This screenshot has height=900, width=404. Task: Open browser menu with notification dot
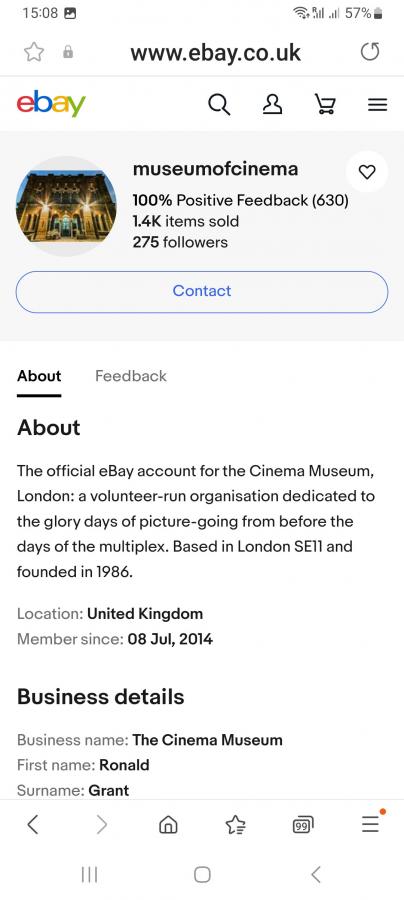pyautogui.click(x=371, y=824)
